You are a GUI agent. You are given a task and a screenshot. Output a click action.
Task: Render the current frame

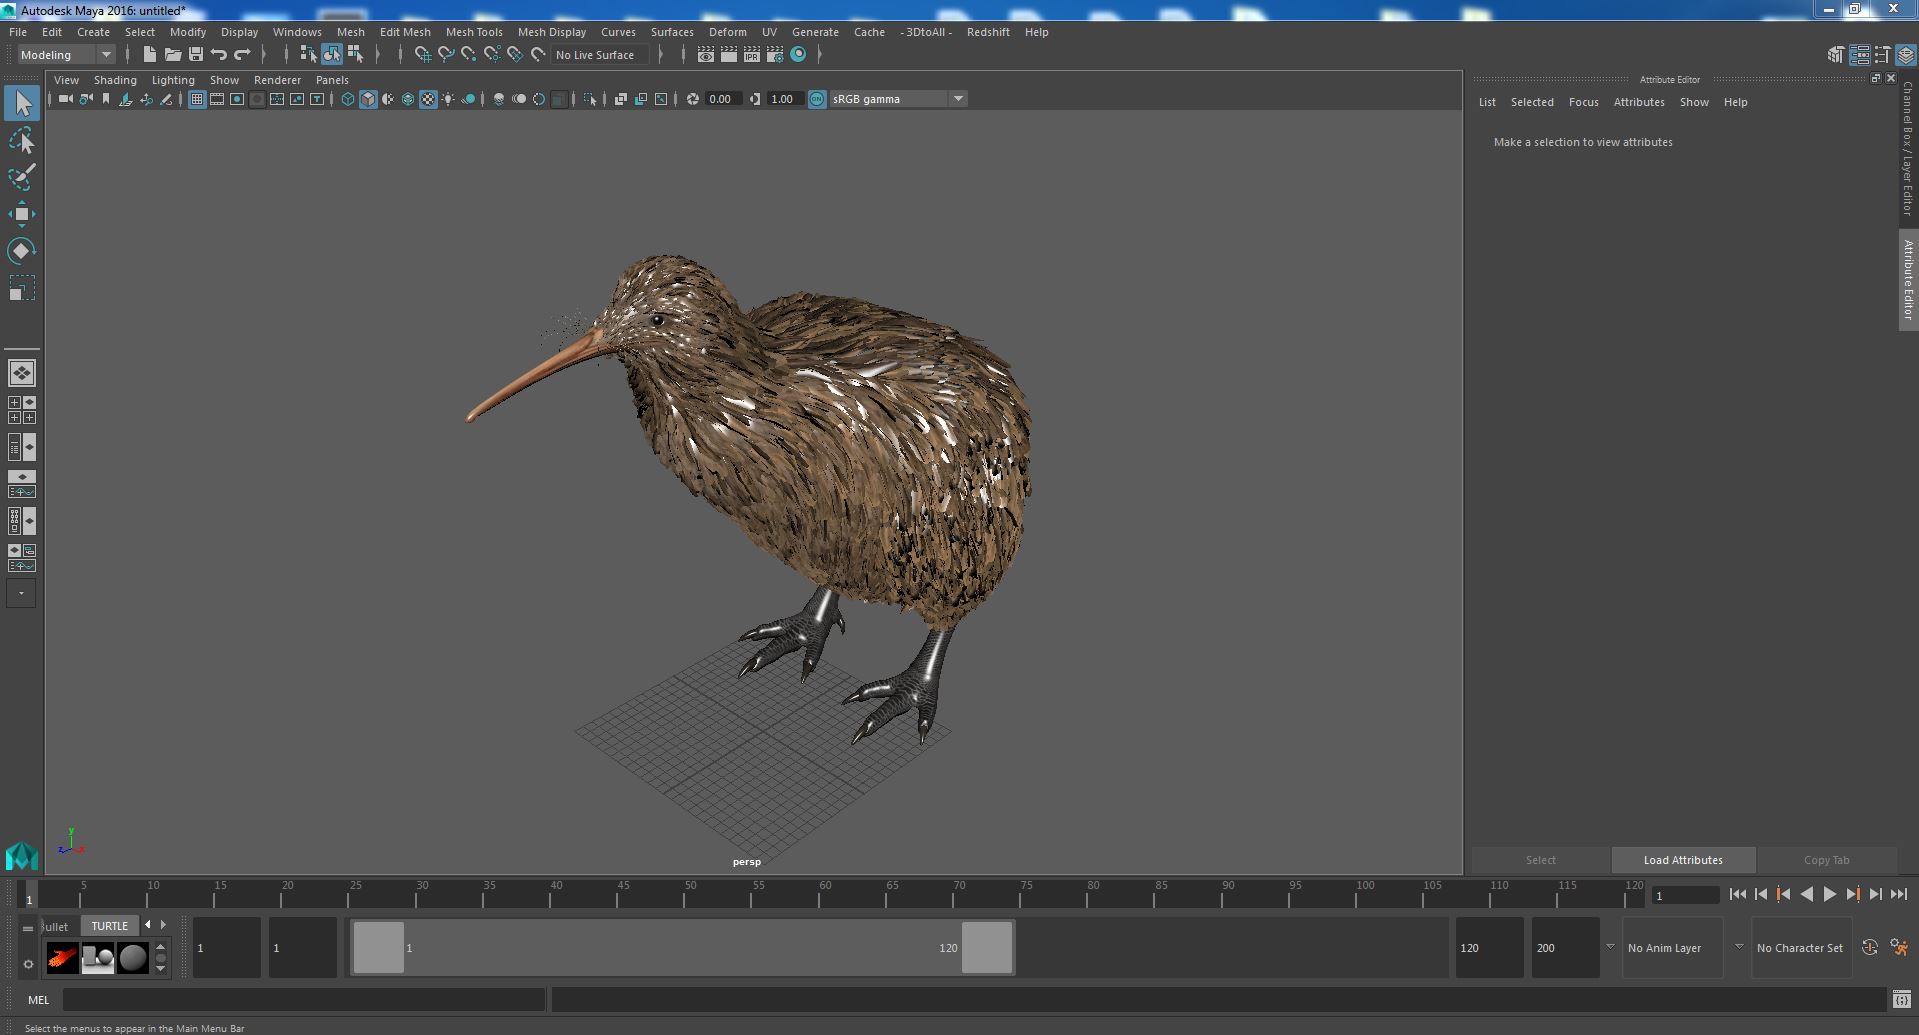point(729,55)
